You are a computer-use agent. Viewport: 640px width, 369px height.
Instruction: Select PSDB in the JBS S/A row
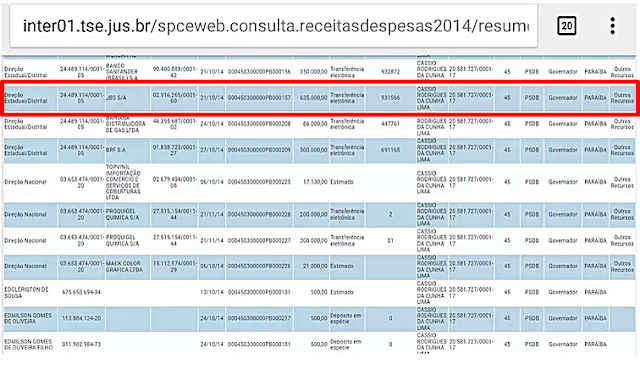point(532,98)
